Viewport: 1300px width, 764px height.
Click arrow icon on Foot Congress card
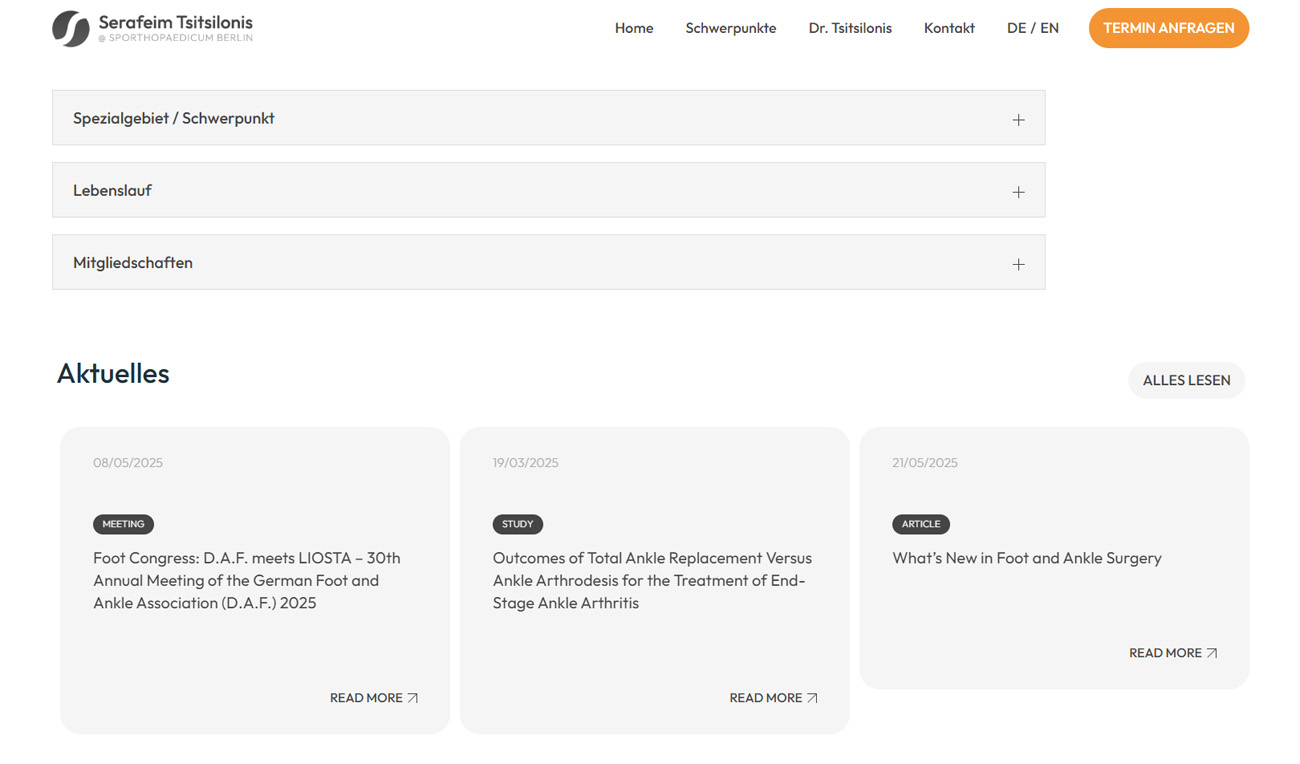coord(413,698)
